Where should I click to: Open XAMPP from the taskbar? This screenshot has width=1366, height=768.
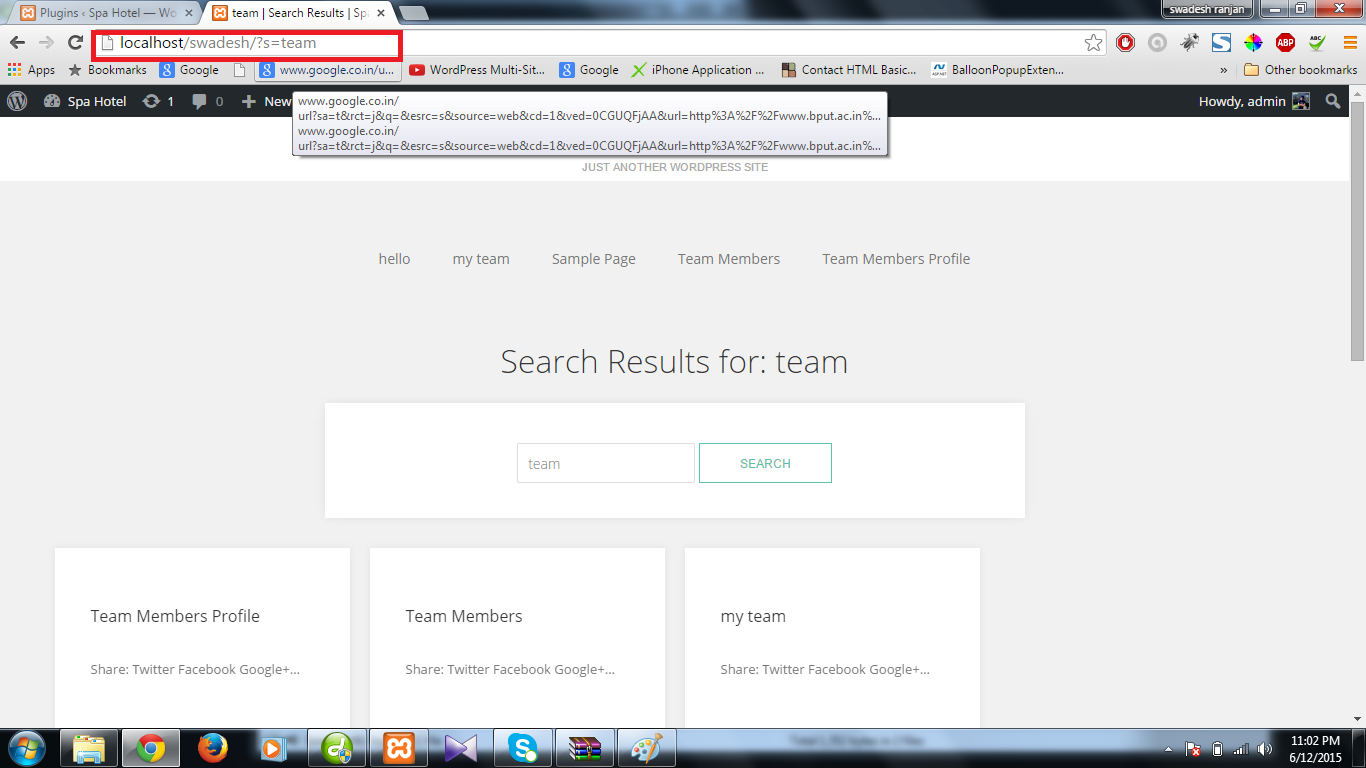(399, 748)
